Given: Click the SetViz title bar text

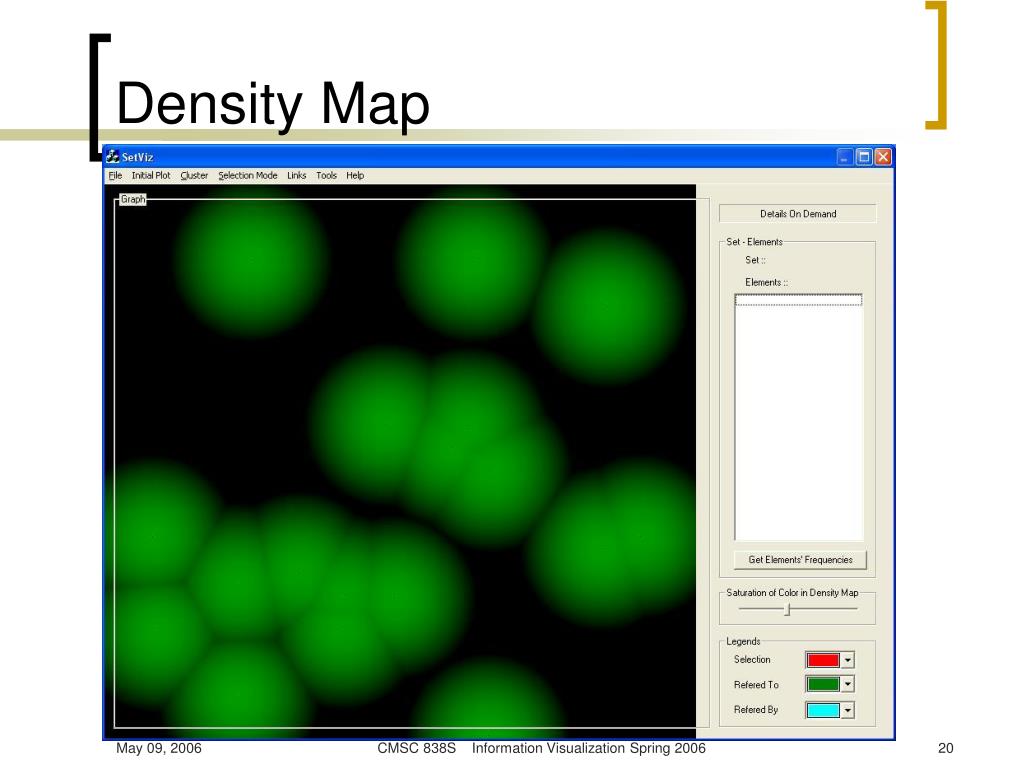Looking at the screenshot, I should tap(137, 157).
